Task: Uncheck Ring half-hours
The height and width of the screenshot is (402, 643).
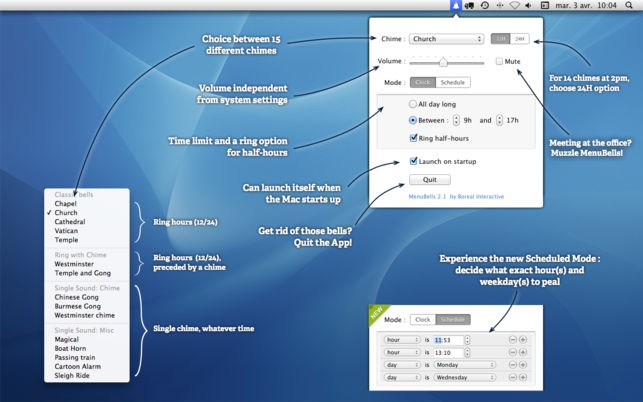Action: 413,138
